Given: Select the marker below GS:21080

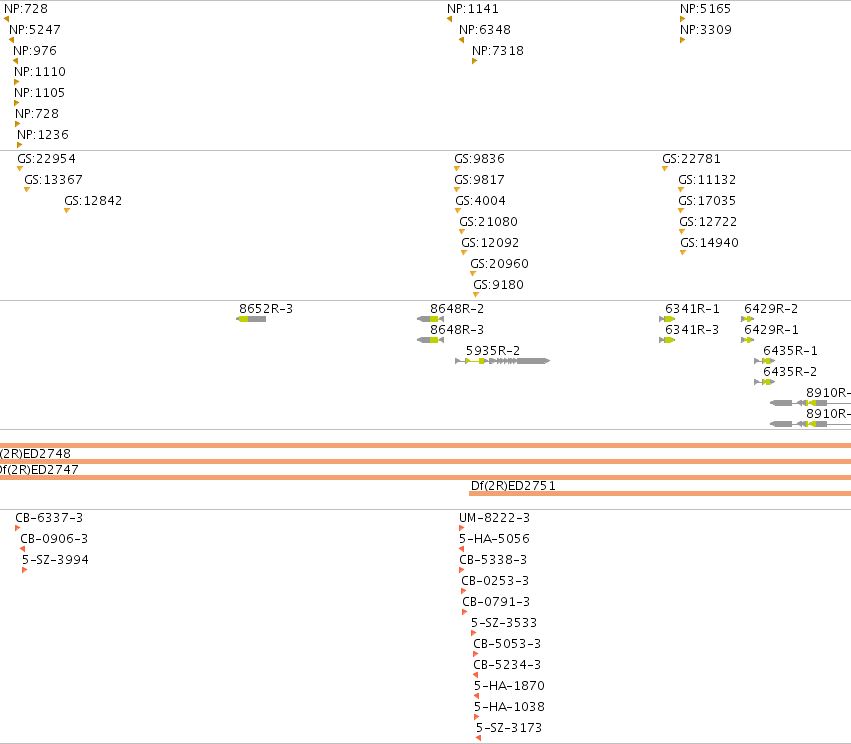Looking at the screenshot, I should (462, 232).
